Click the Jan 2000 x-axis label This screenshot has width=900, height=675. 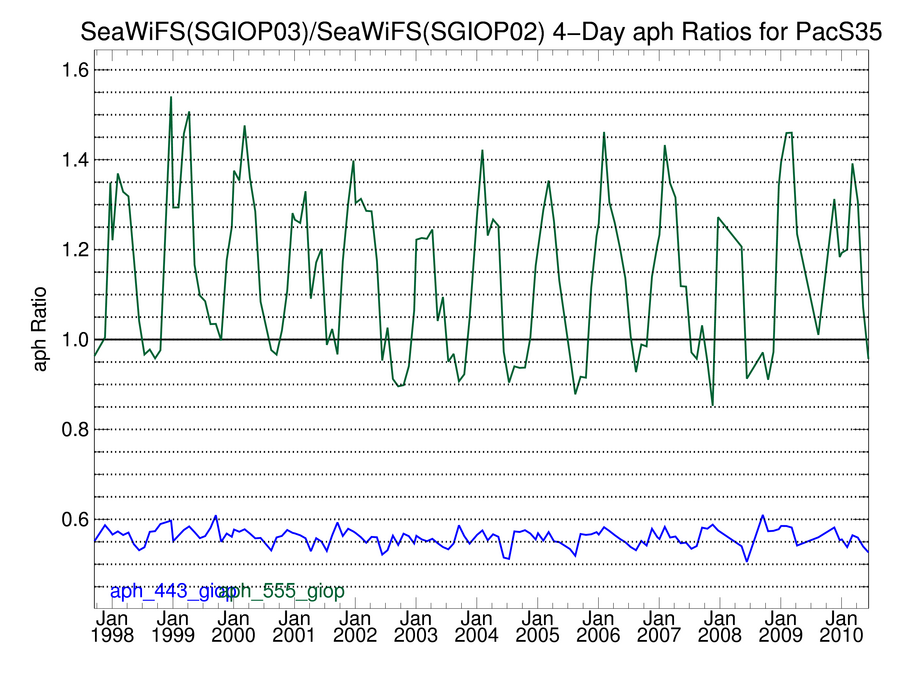[234, 627]
